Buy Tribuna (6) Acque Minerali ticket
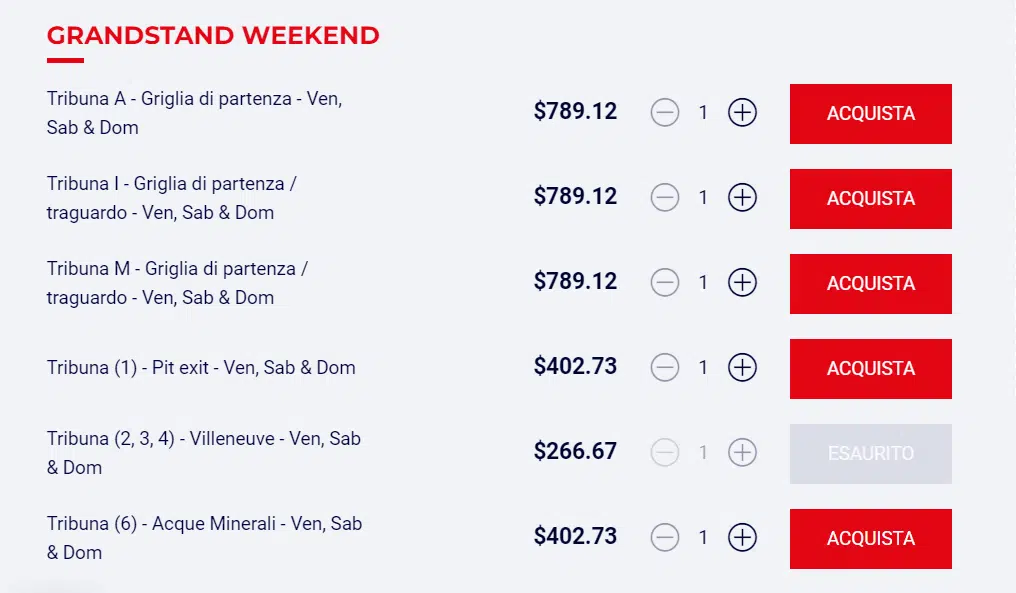 click(870, 539)
